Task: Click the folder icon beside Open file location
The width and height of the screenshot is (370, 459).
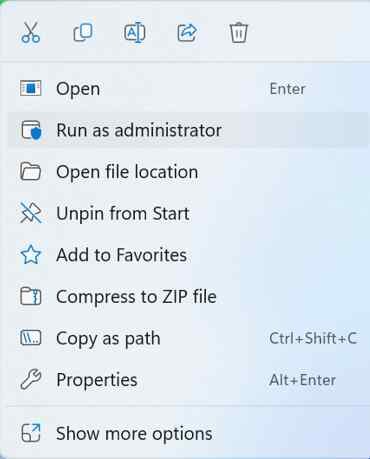Action: tap(31, 172)
